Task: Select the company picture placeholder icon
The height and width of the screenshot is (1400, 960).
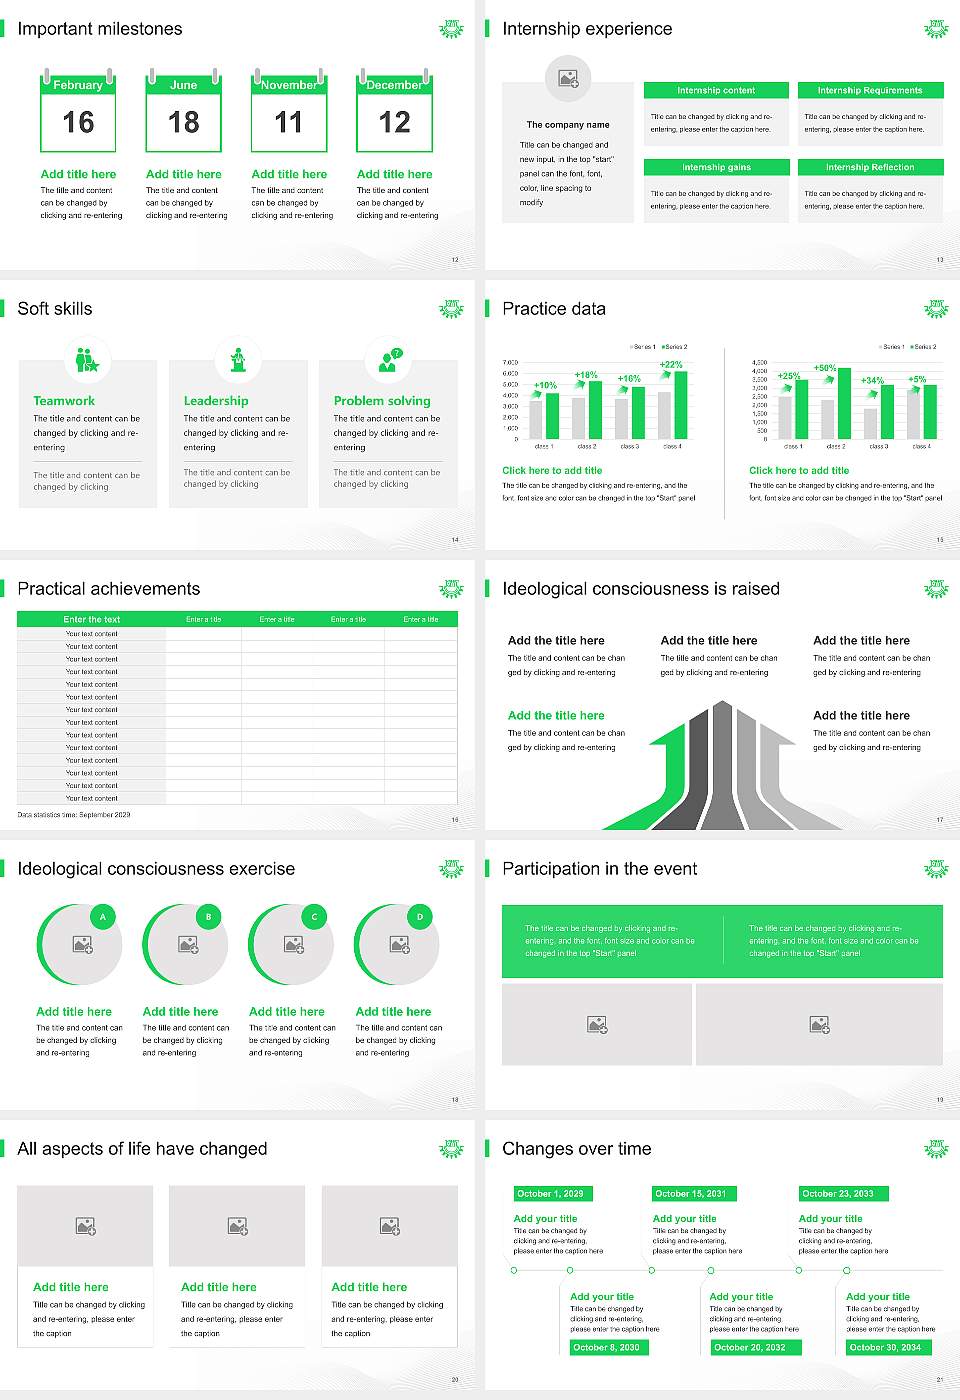Action: coord(568,78)
